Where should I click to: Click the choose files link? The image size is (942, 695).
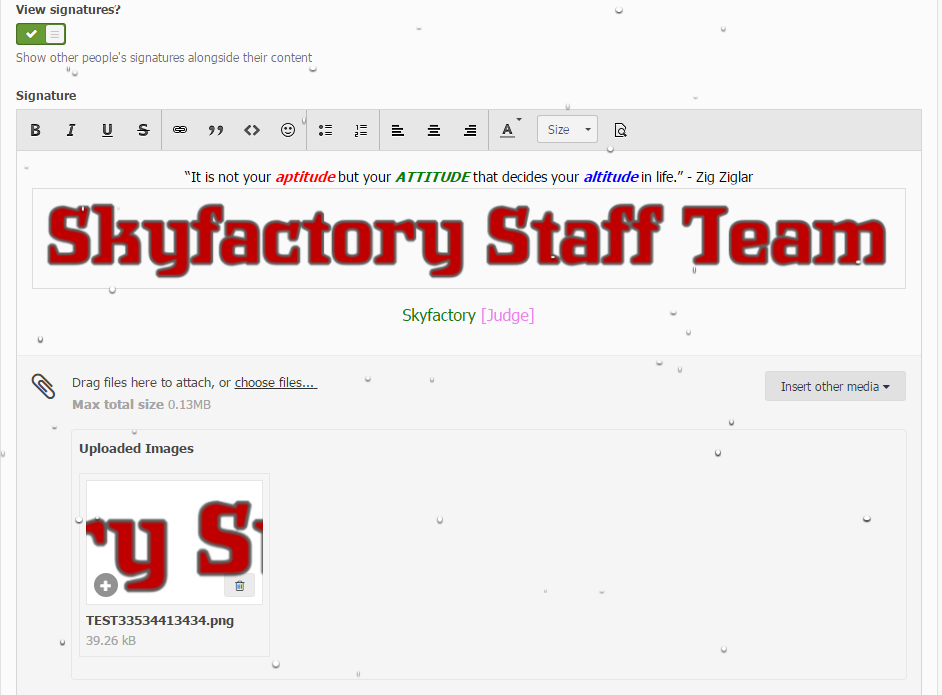tap(275, 383)
